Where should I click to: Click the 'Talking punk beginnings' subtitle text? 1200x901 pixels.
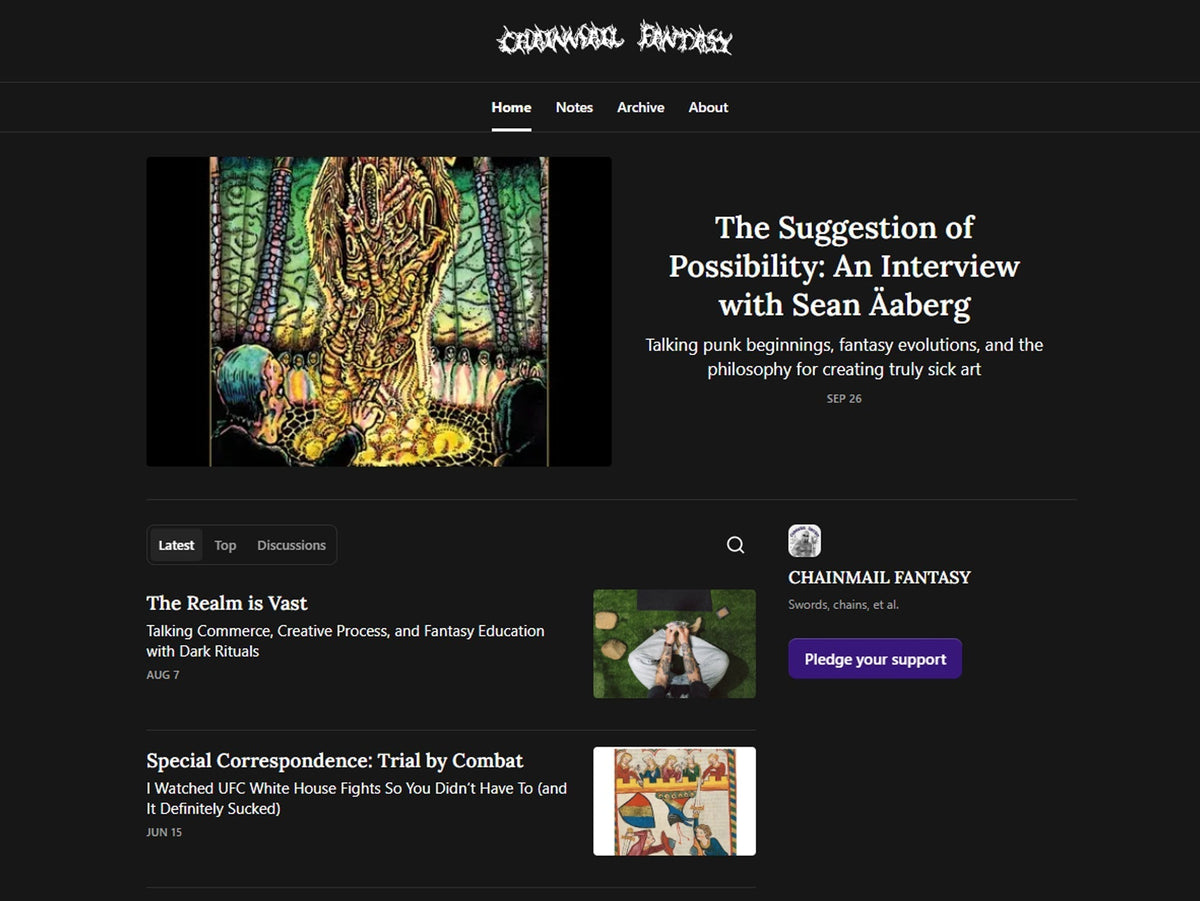coord(844,357)
